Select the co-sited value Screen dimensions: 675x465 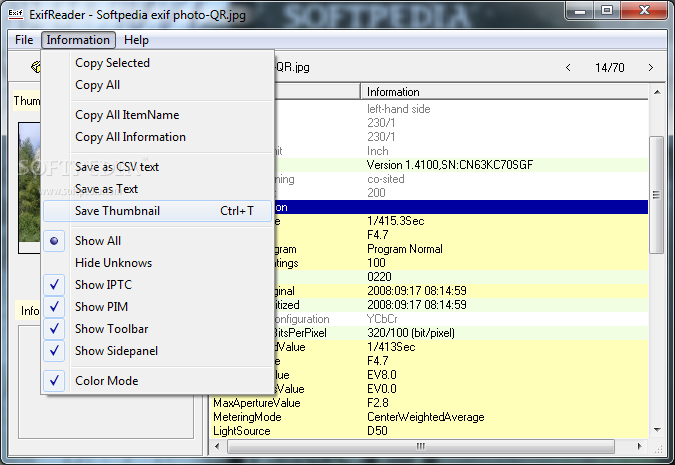pyautogui.click(x=386, y=179)
